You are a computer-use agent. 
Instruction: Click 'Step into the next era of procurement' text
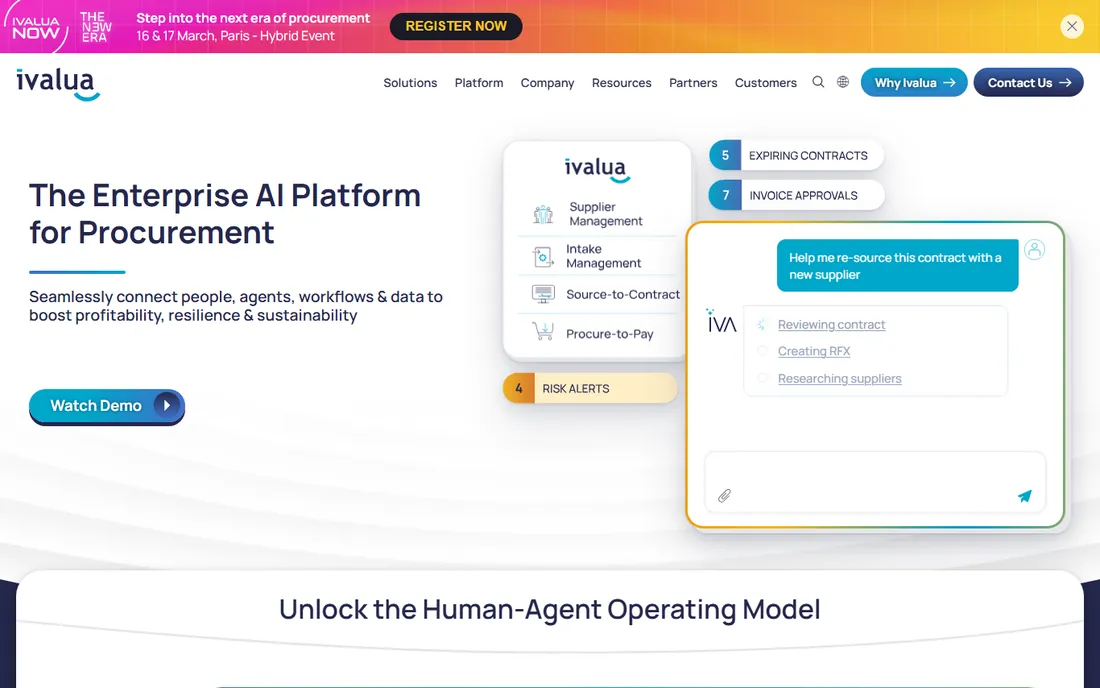pyautogui.click(x=253, y=18)
